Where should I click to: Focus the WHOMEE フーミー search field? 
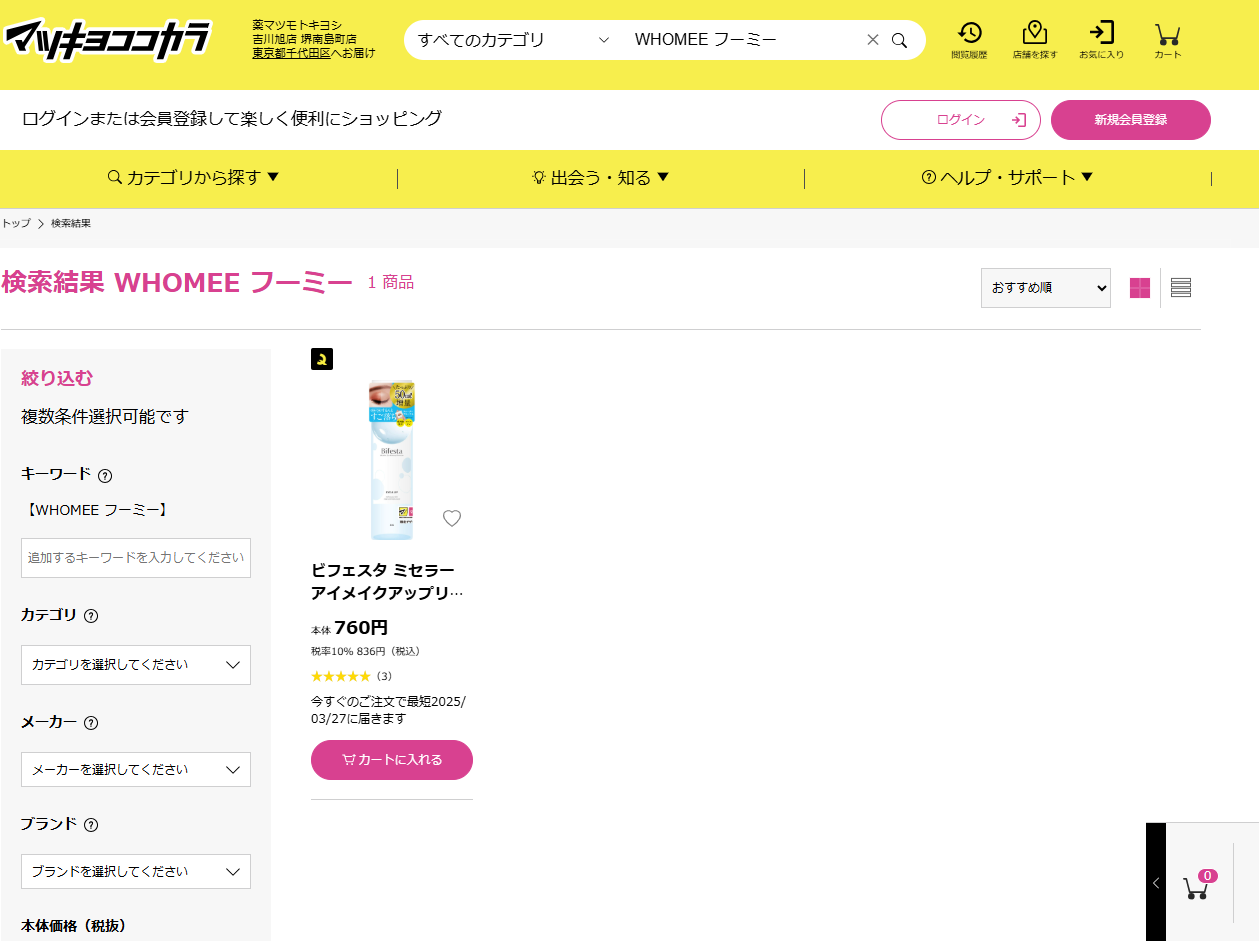click(x=745, y=40)
